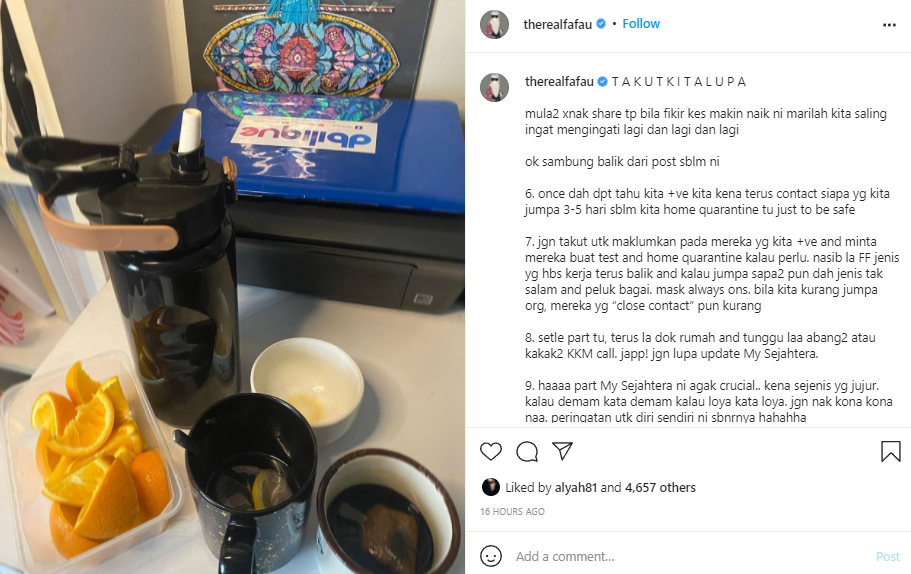Click the Add a comment field

pos(691,556)
